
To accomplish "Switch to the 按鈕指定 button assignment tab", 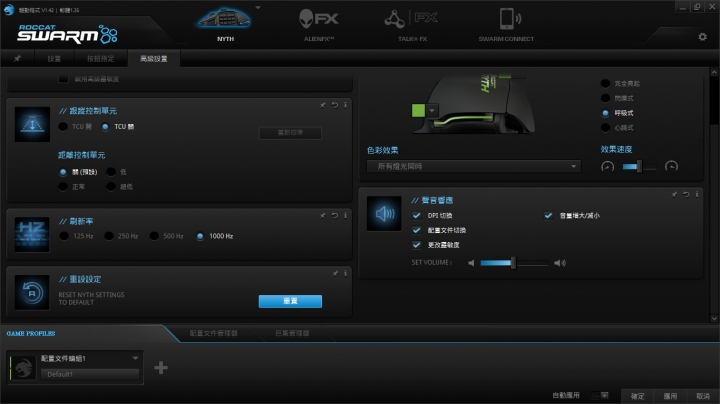I will 101,59.
